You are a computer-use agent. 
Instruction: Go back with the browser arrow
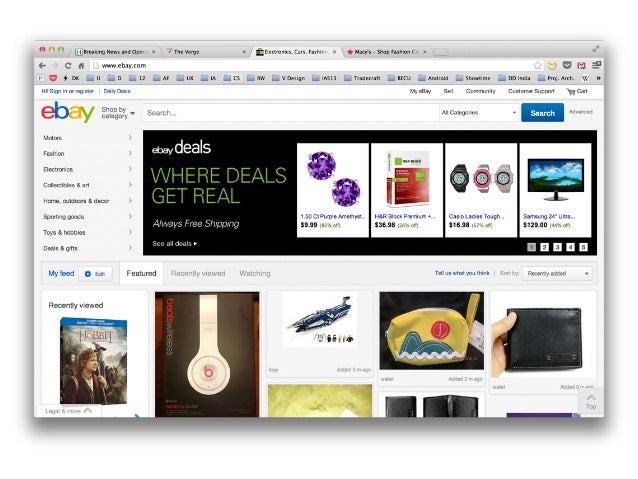tap(42, 66)
